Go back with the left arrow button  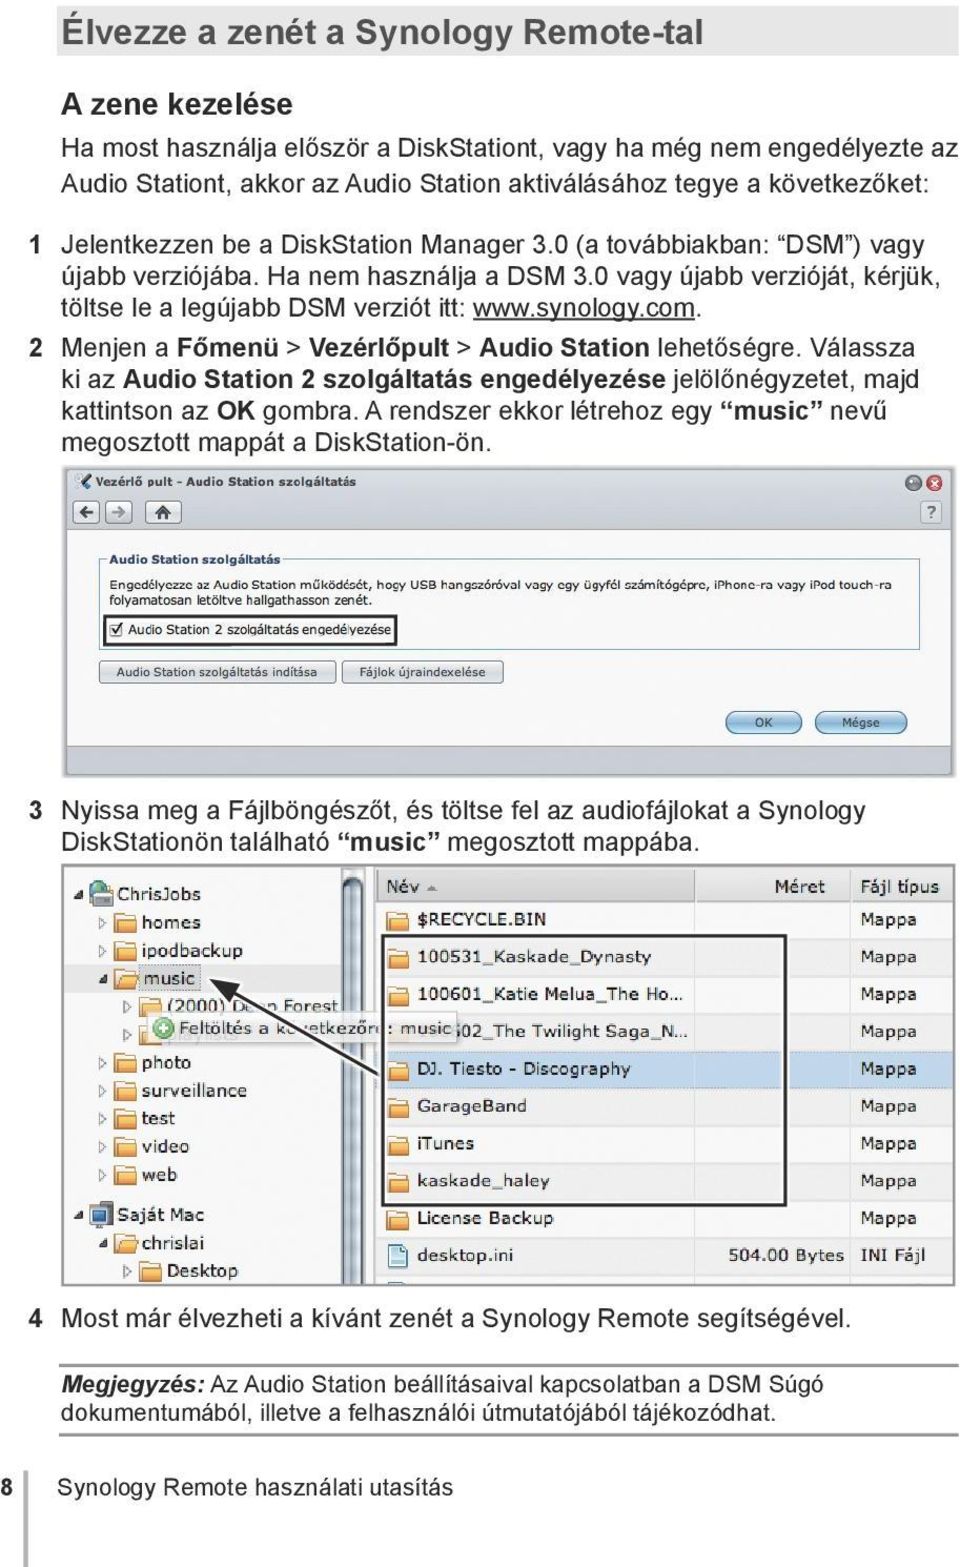tap(87, 513)
